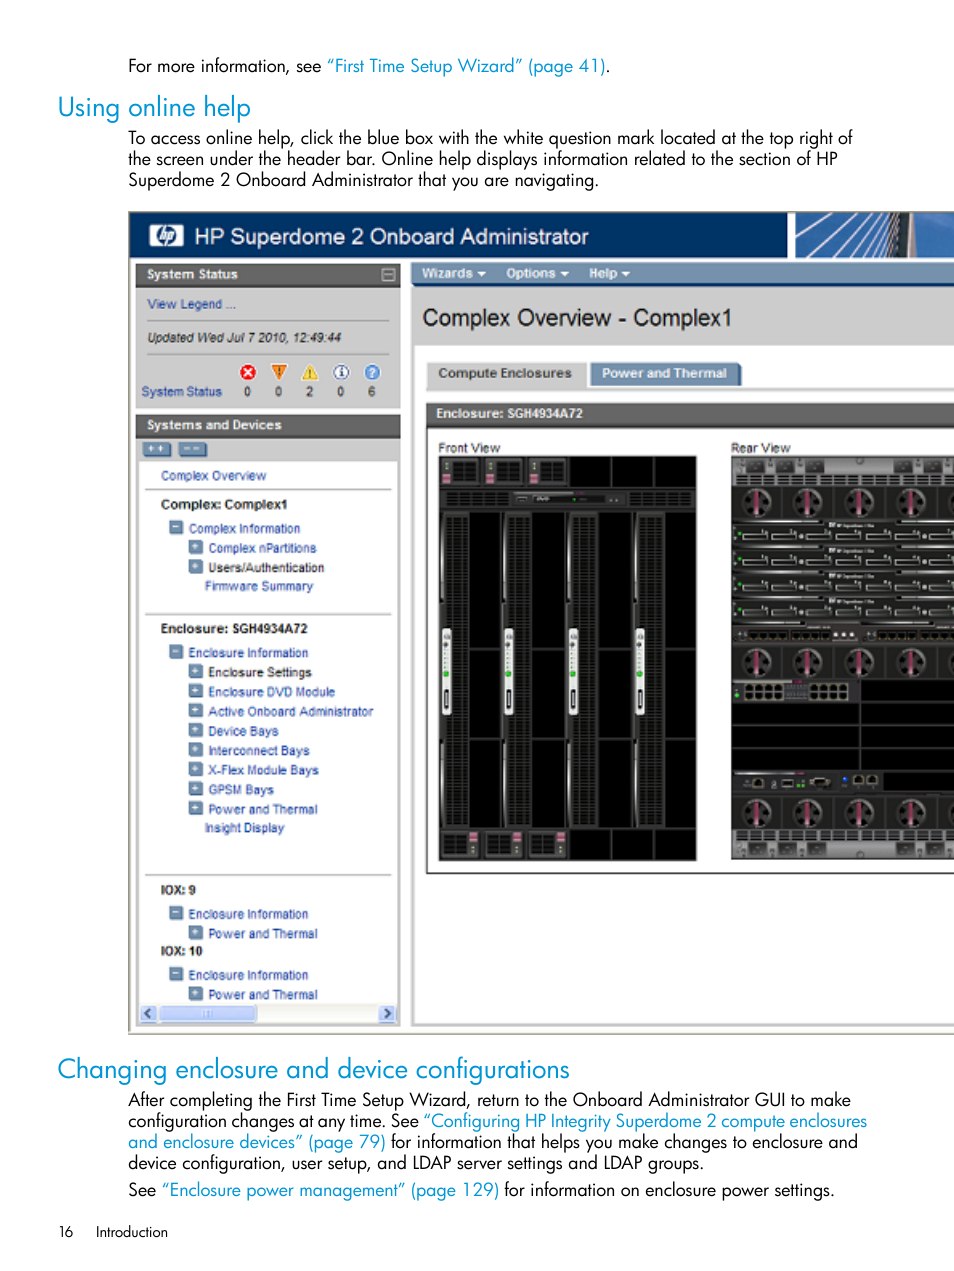Expand the Enclosure DVD Module node

196,691
